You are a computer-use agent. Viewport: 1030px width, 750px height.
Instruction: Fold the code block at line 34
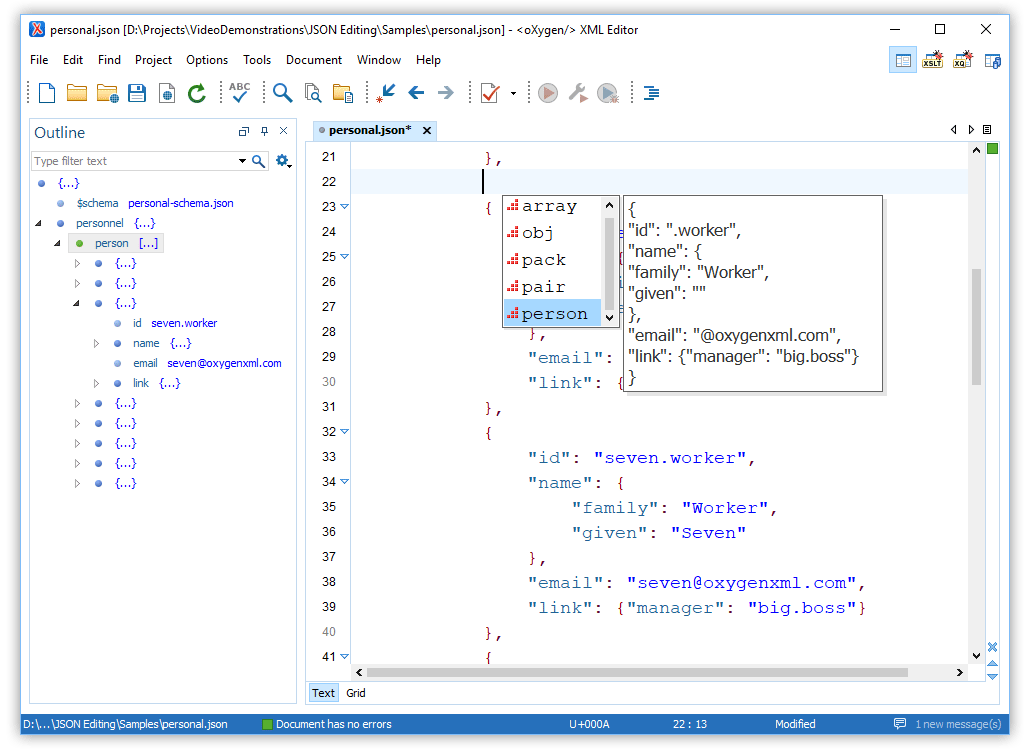click(344, 482)
